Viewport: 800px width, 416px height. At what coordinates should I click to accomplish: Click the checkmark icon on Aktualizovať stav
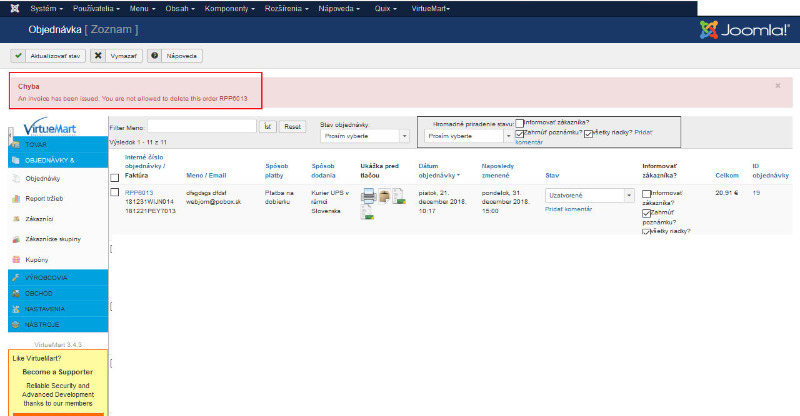coord(18,56)
